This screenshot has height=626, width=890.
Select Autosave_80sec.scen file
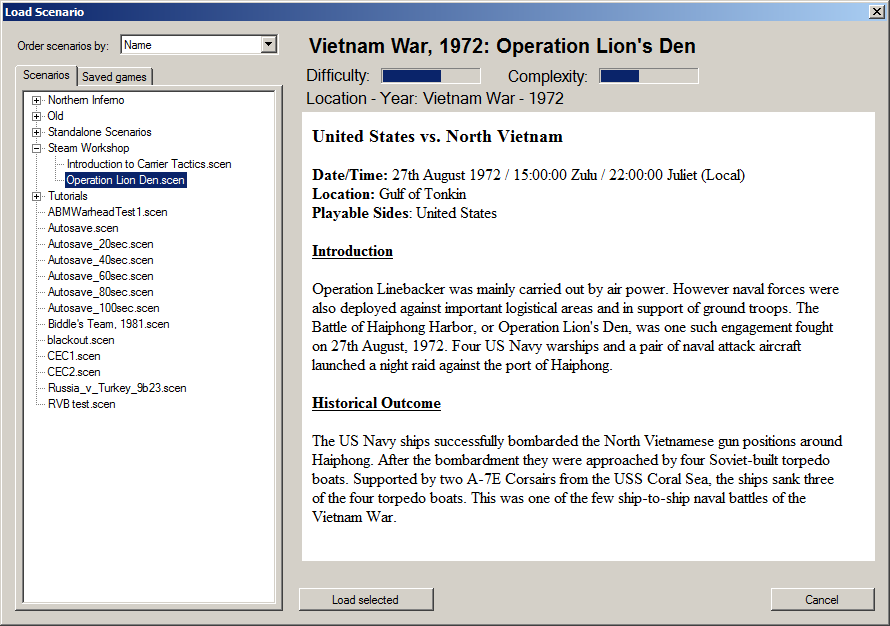coord(100,292)
